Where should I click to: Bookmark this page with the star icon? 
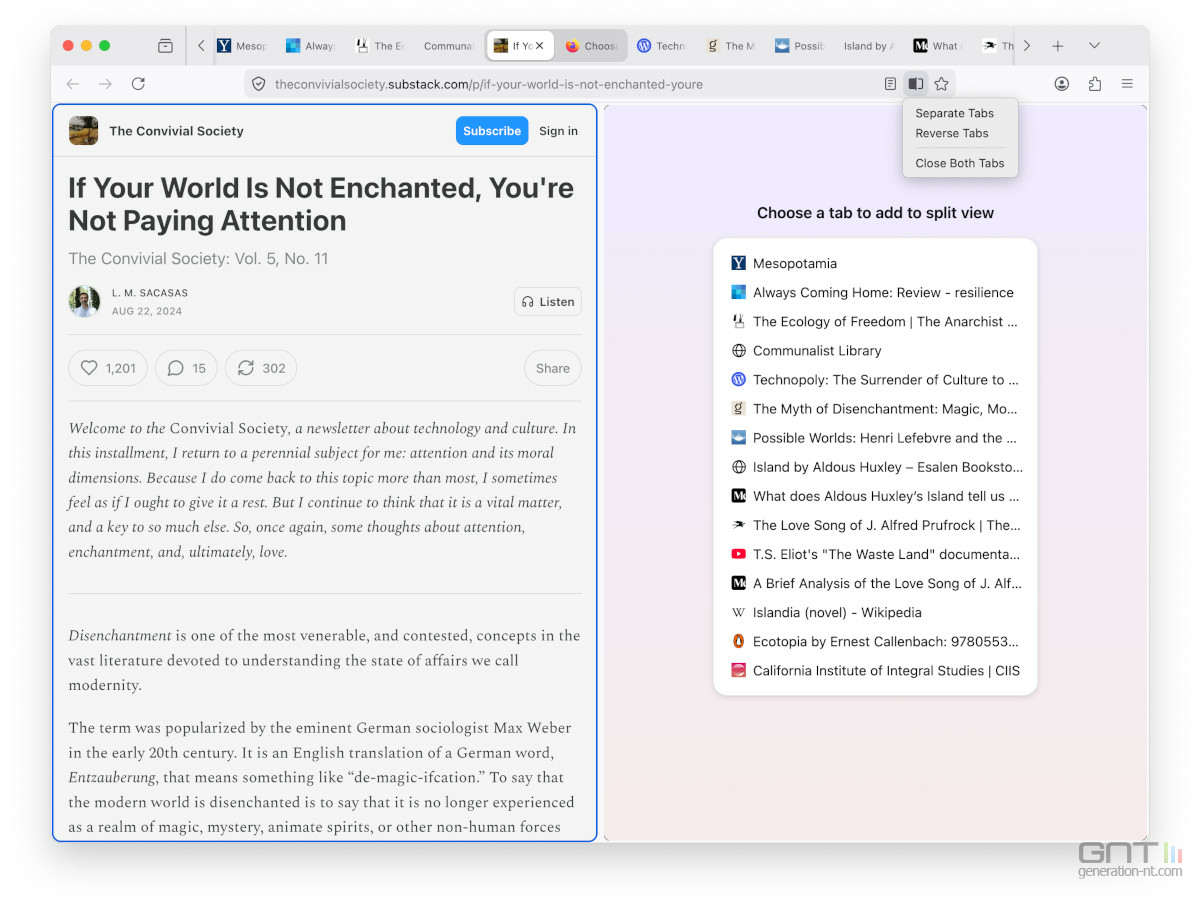[941, 84]
